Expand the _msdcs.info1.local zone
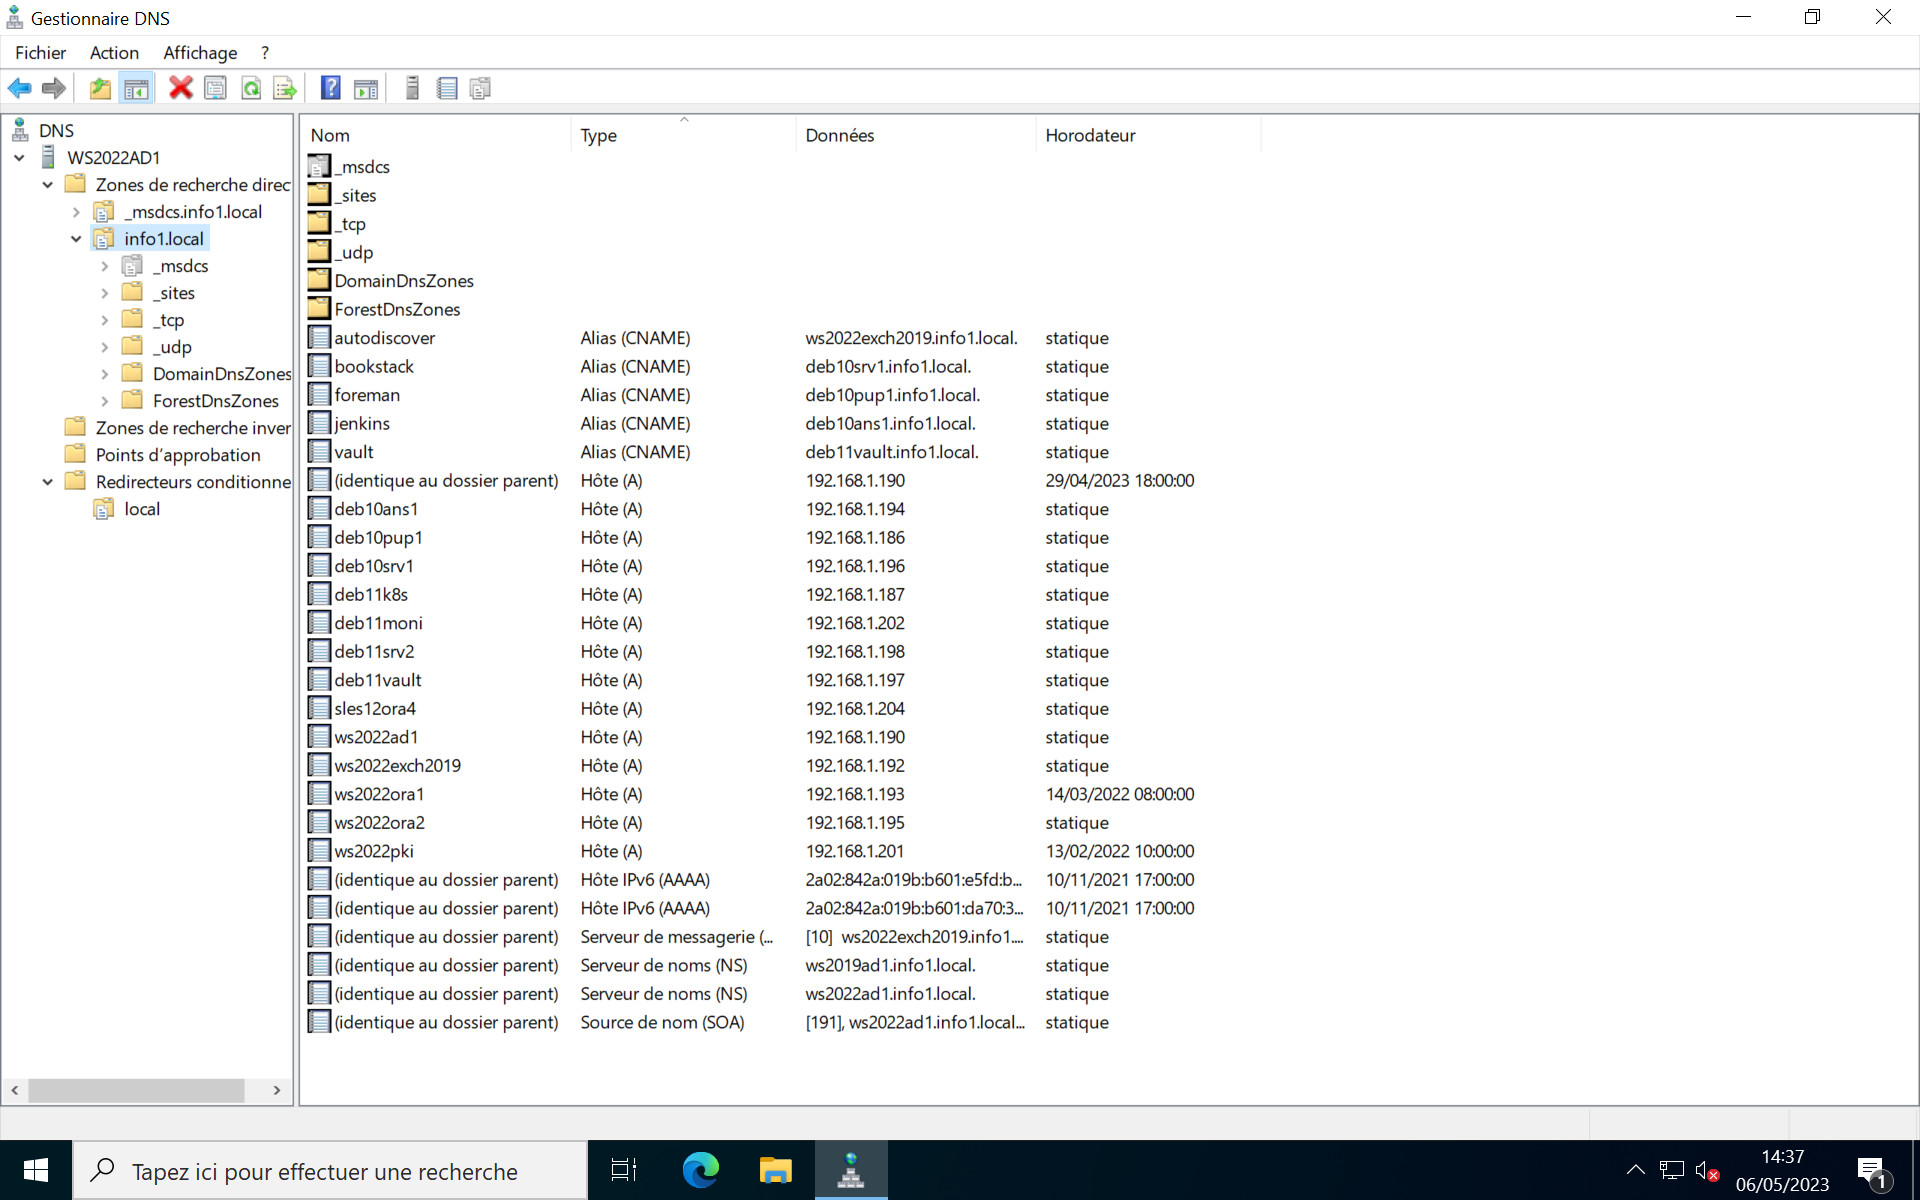 click(76, 212)
